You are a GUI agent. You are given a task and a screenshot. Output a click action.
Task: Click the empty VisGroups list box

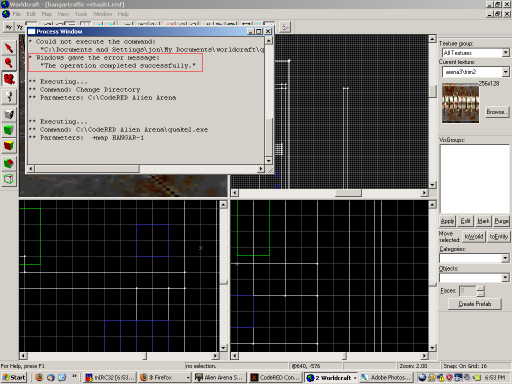(x=475, y=179)
